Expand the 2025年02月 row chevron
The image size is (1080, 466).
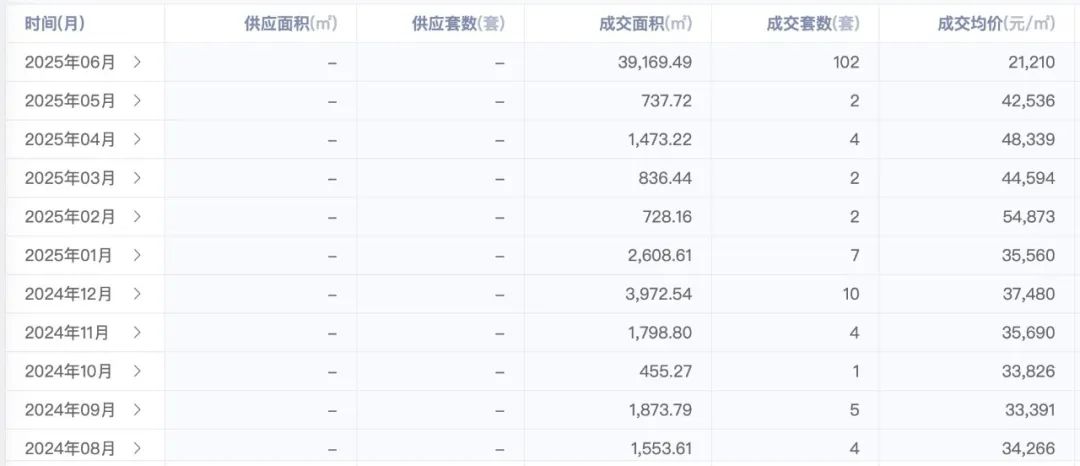coord(137,216)
